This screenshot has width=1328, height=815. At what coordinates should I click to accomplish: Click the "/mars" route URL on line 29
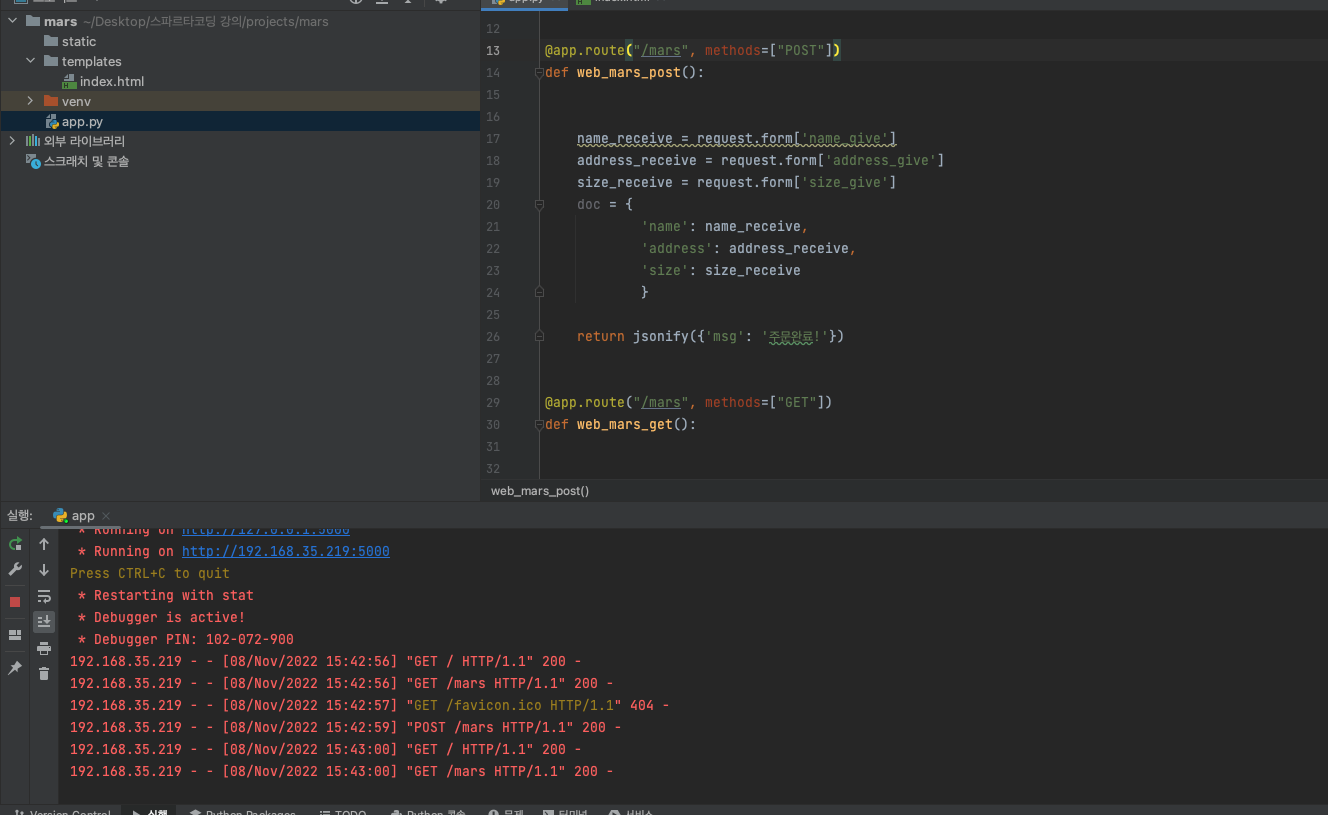tap(661, 402)
